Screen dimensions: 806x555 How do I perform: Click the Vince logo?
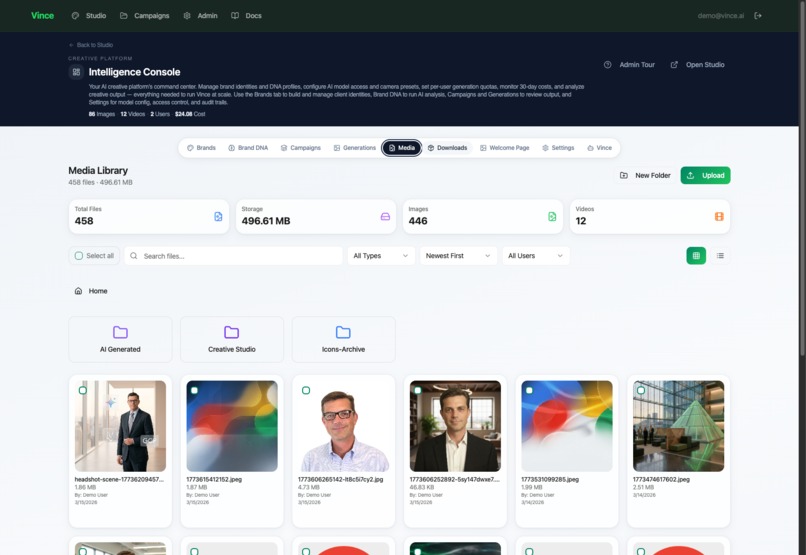(x=42, y=15)
